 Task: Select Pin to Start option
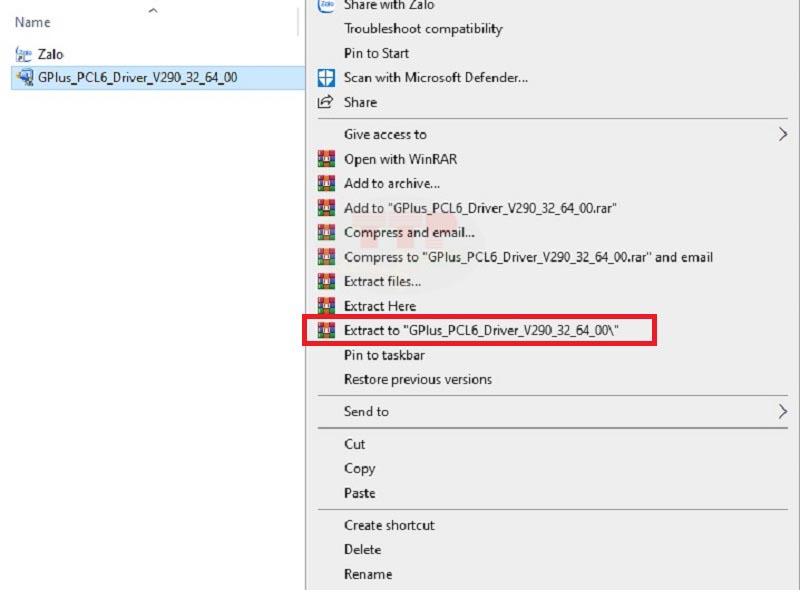coord(376,53)
